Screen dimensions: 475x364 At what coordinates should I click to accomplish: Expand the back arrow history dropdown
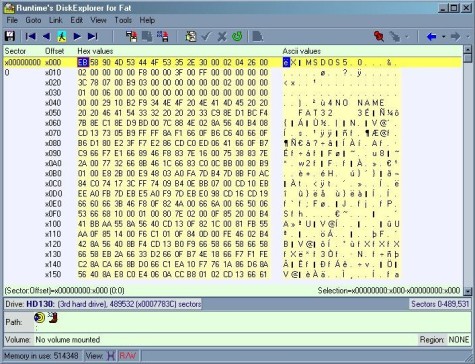point(443,36)
